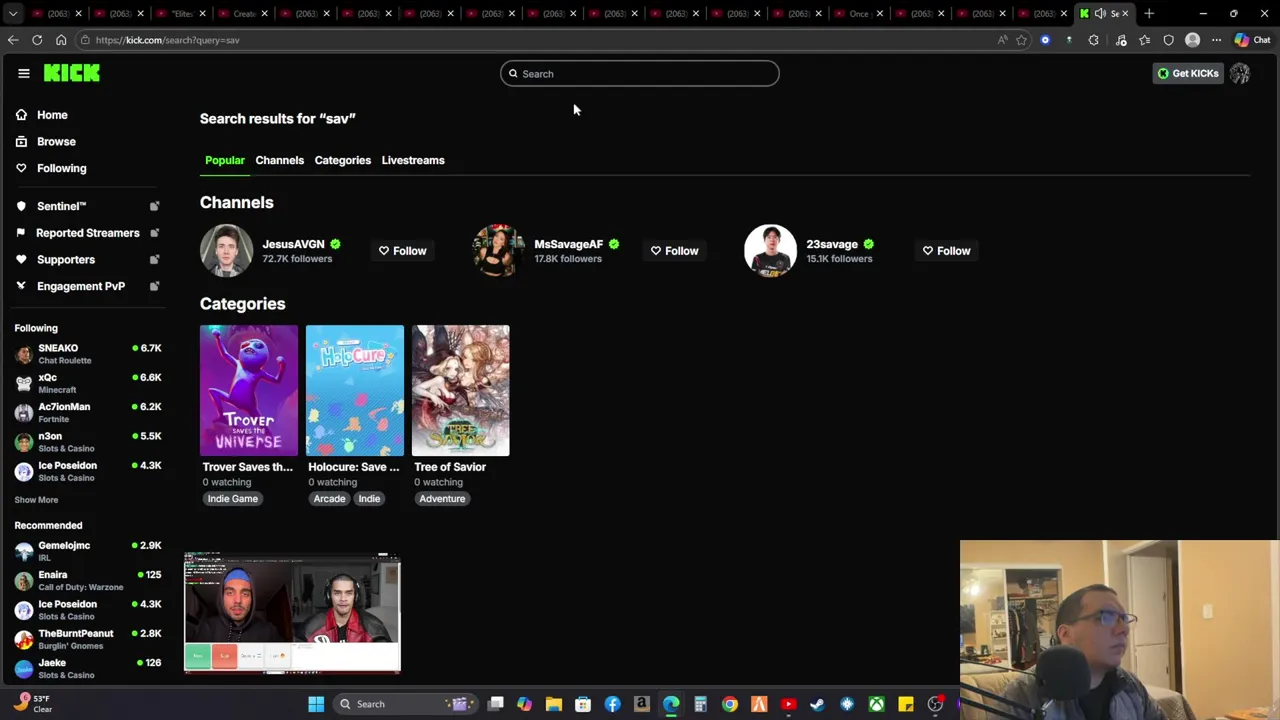The height and width of the screenshot is (720, 1280).
Task: Open the Home page from sidebar
Action: 52,115
